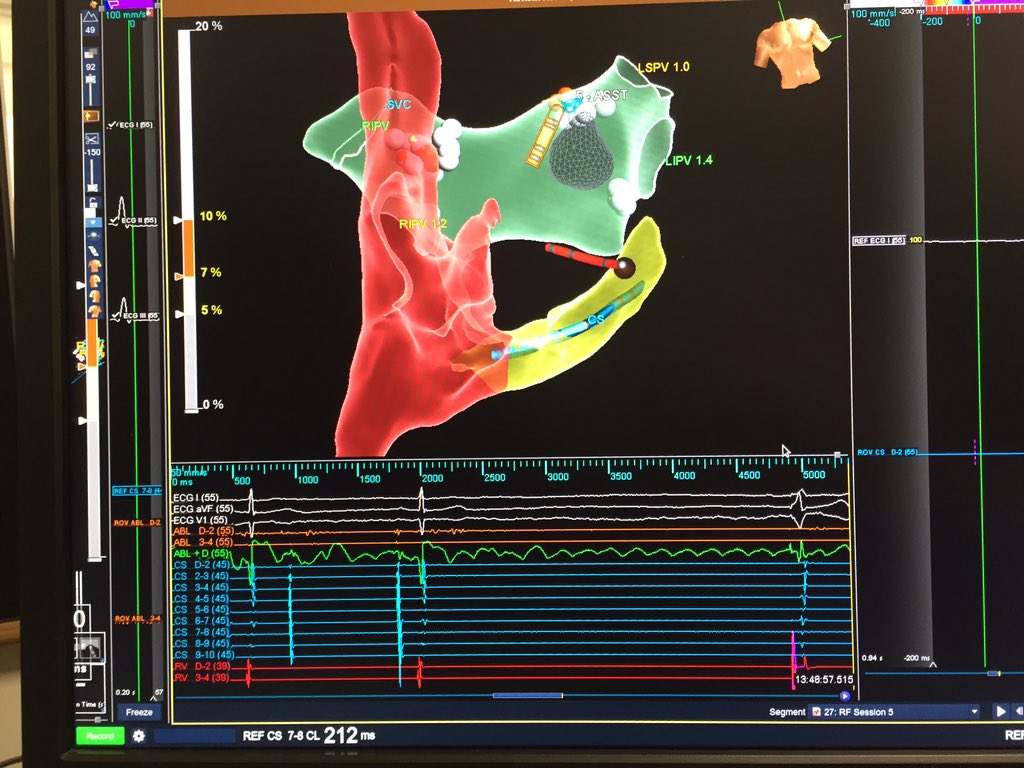Screen dimensions: 1024x768
Task: Open the Segment dropdown showing RF Session 5
Action: click(x=895, y=712)
